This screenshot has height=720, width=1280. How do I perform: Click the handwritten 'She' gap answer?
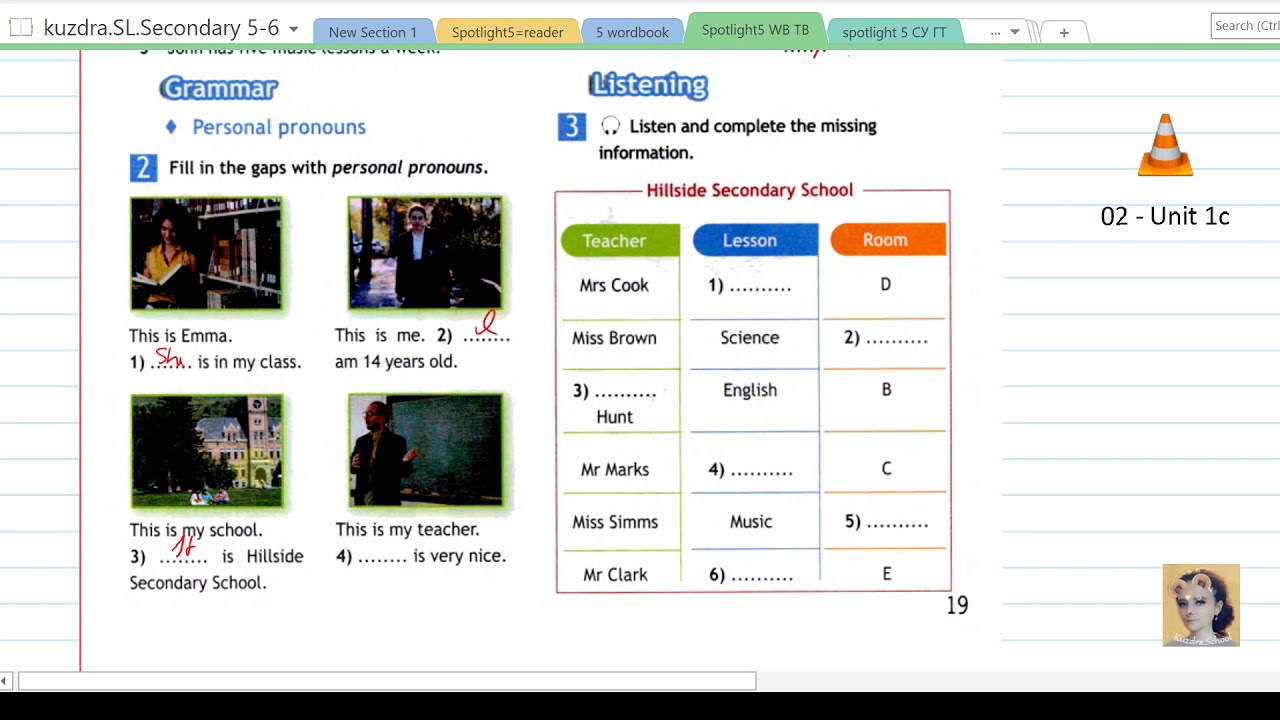point(170,358)
